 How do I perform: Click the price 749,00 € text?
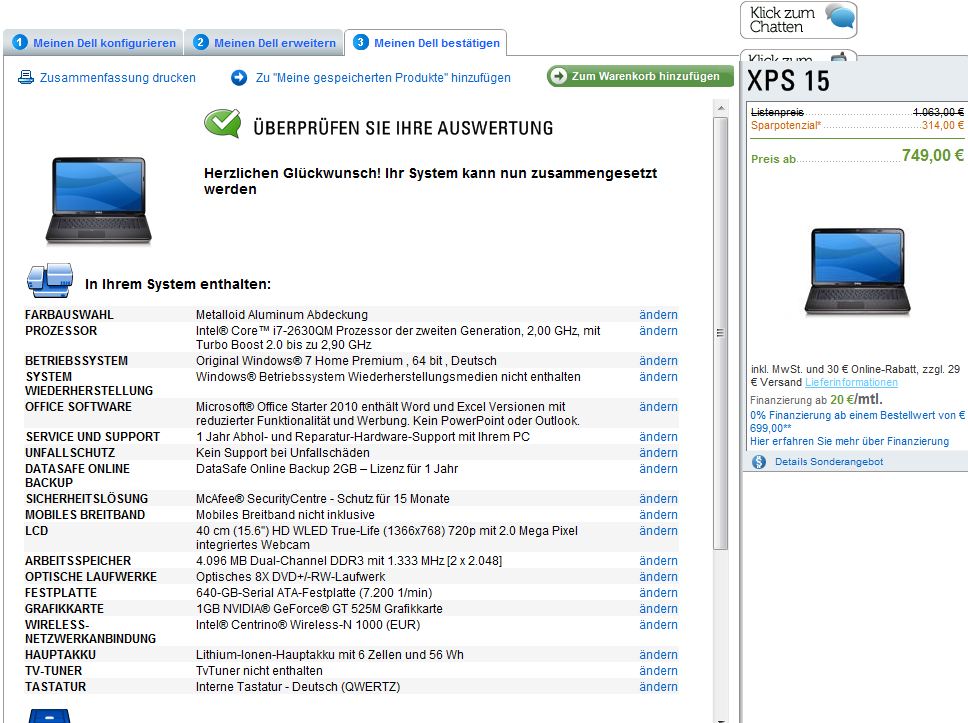point(932,155)
